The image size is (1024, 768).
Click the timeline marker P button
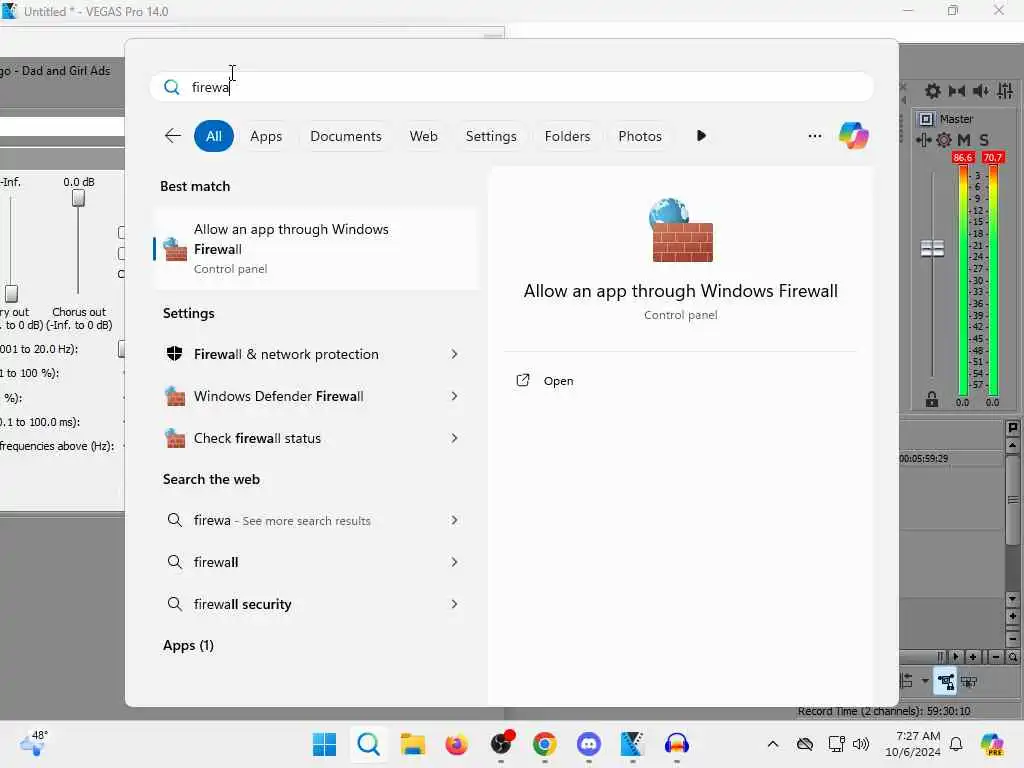(1012, 427)
